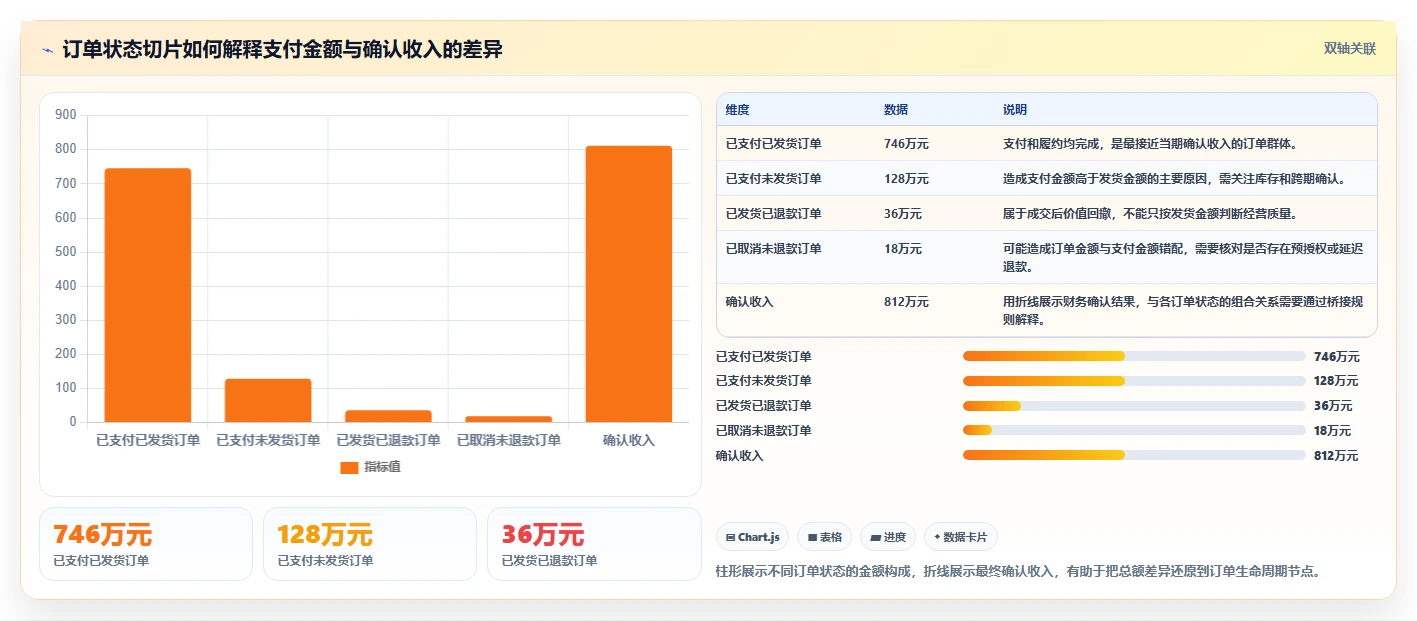Click the 128万元 value beside its progress bar
This screenshot has height=621, width=1417.
(x=1337, y=381)
